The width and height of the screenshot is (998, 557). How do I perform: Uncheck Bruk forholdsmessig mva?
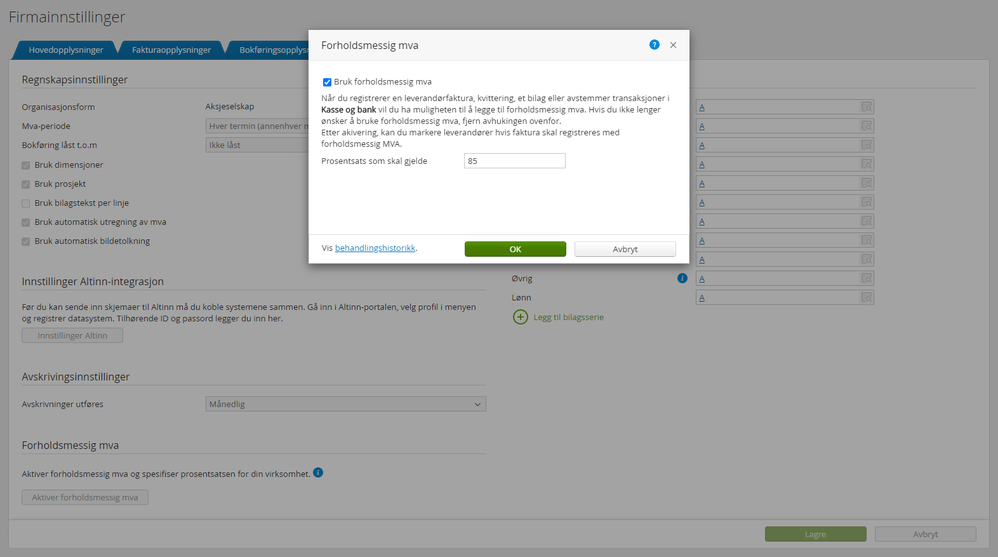pos(327,82)
